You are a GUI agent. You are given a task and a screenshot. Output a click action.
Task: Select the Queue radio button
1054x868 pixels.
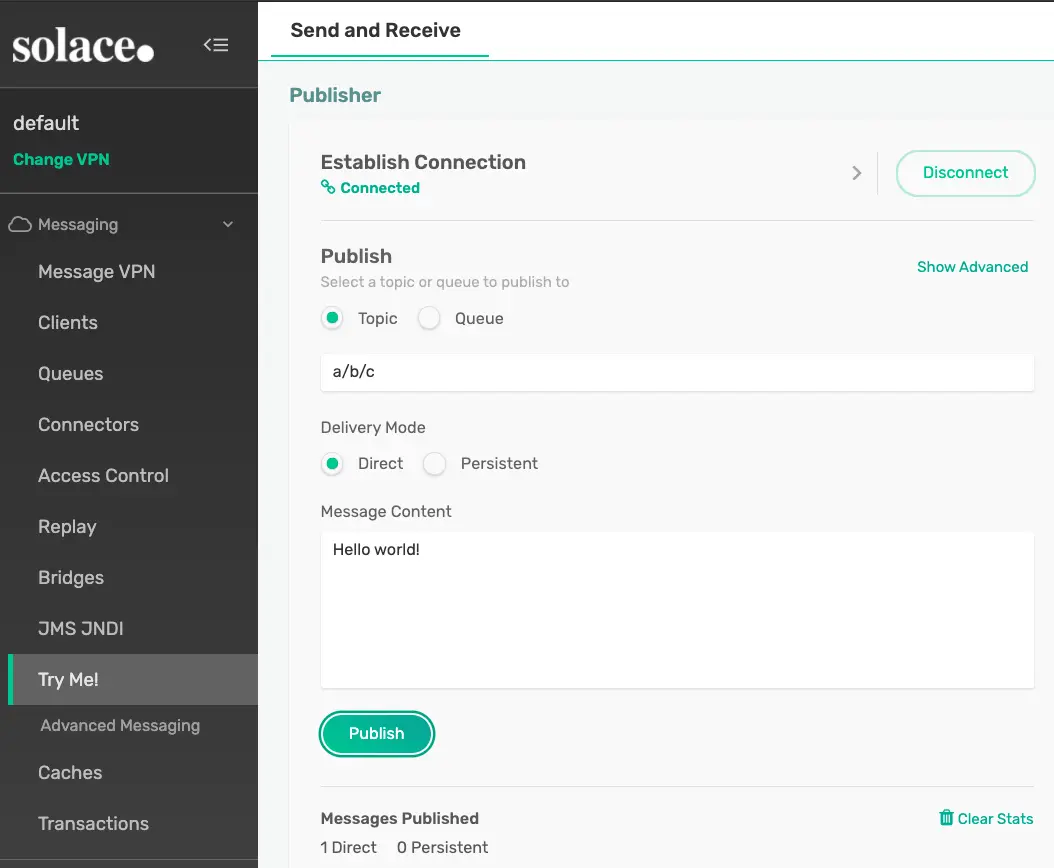click(x=429, y=319)
